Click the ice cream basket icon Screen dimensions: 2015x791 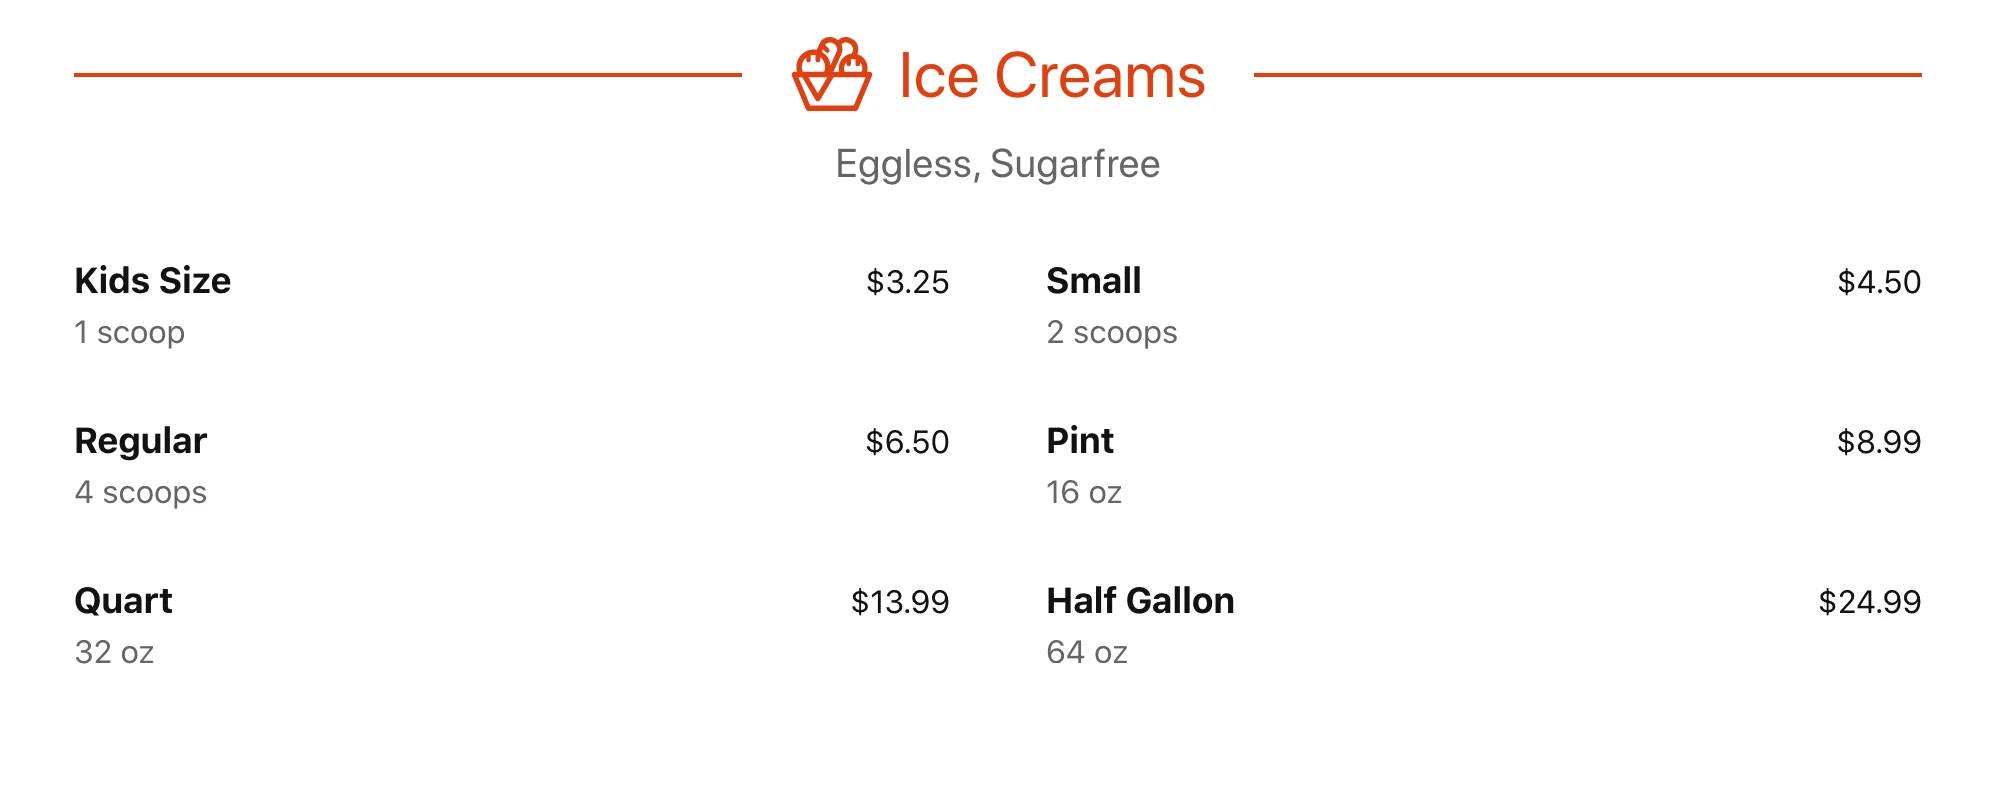click(831, 75)
